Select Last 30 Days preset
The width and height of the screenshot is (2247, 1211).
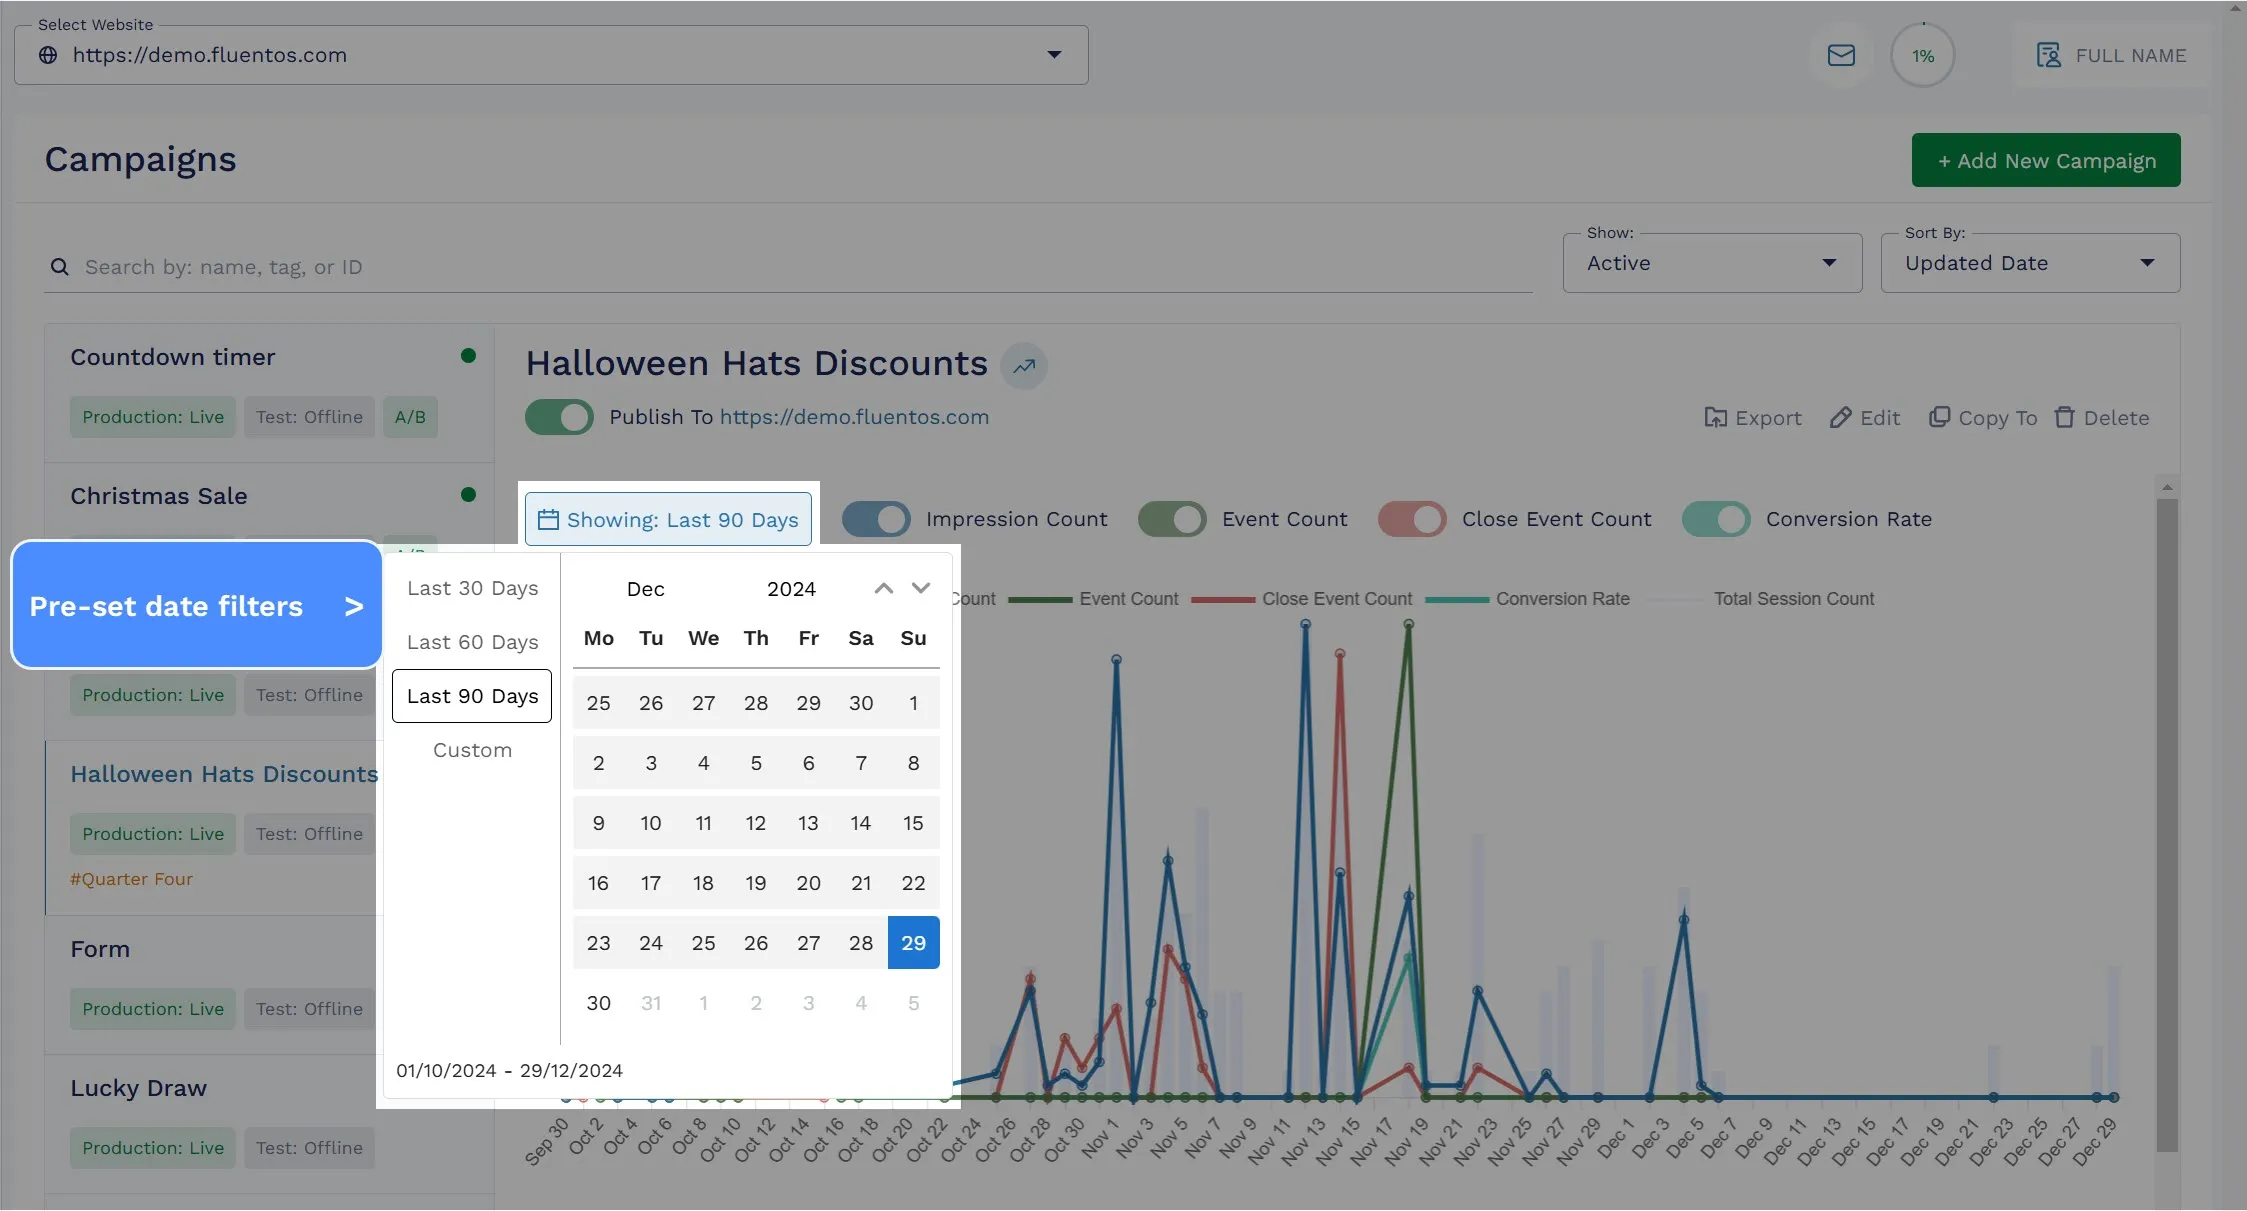point(472,588)
